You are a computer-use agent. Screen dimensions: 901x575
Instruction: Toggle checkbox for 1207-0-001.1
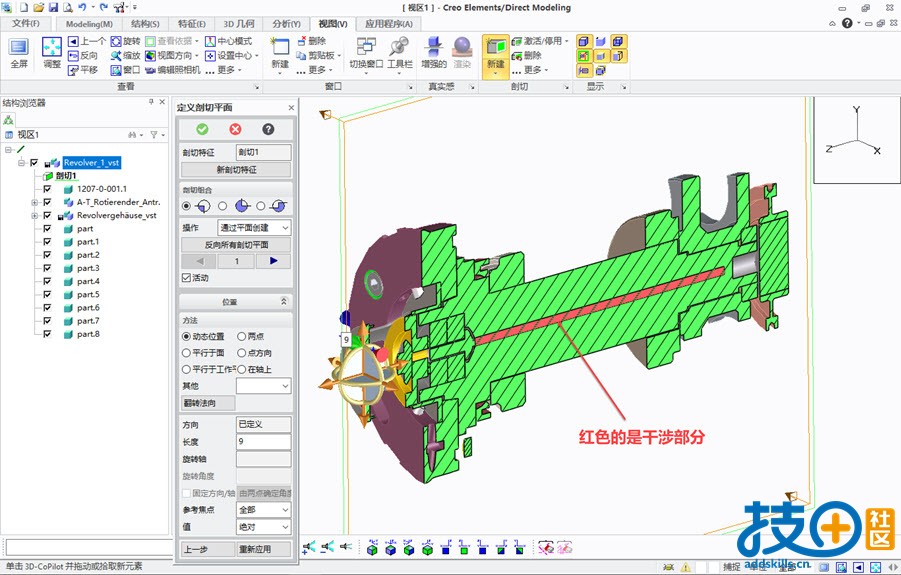(47, 188)
